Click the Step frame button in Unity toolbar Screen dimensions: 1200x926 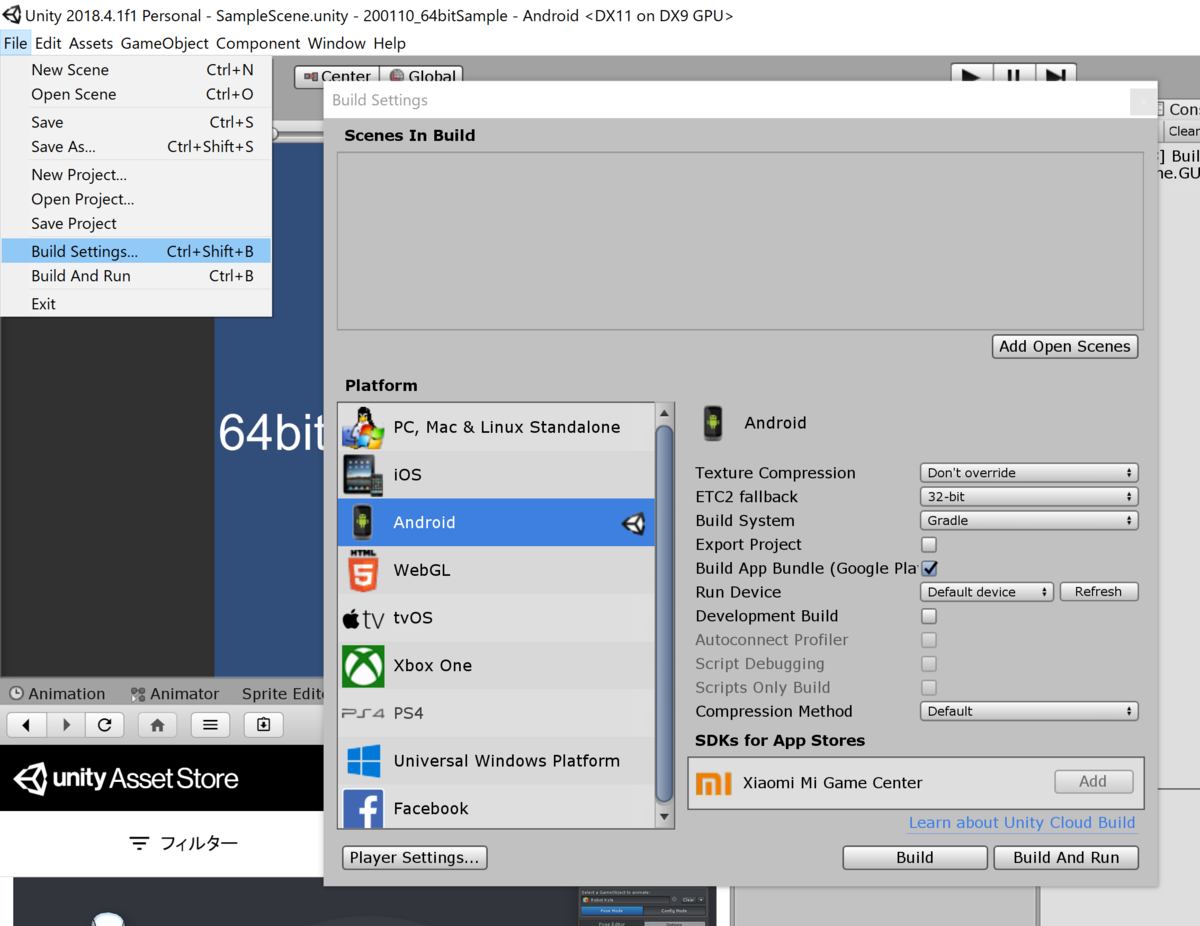click(1055, 76)
